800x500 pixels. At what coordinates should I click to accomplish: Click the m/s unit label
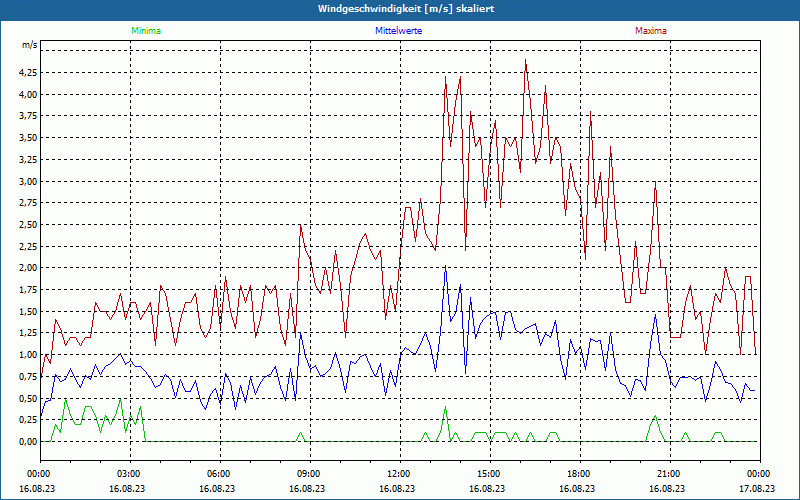(x=29, y=45)
